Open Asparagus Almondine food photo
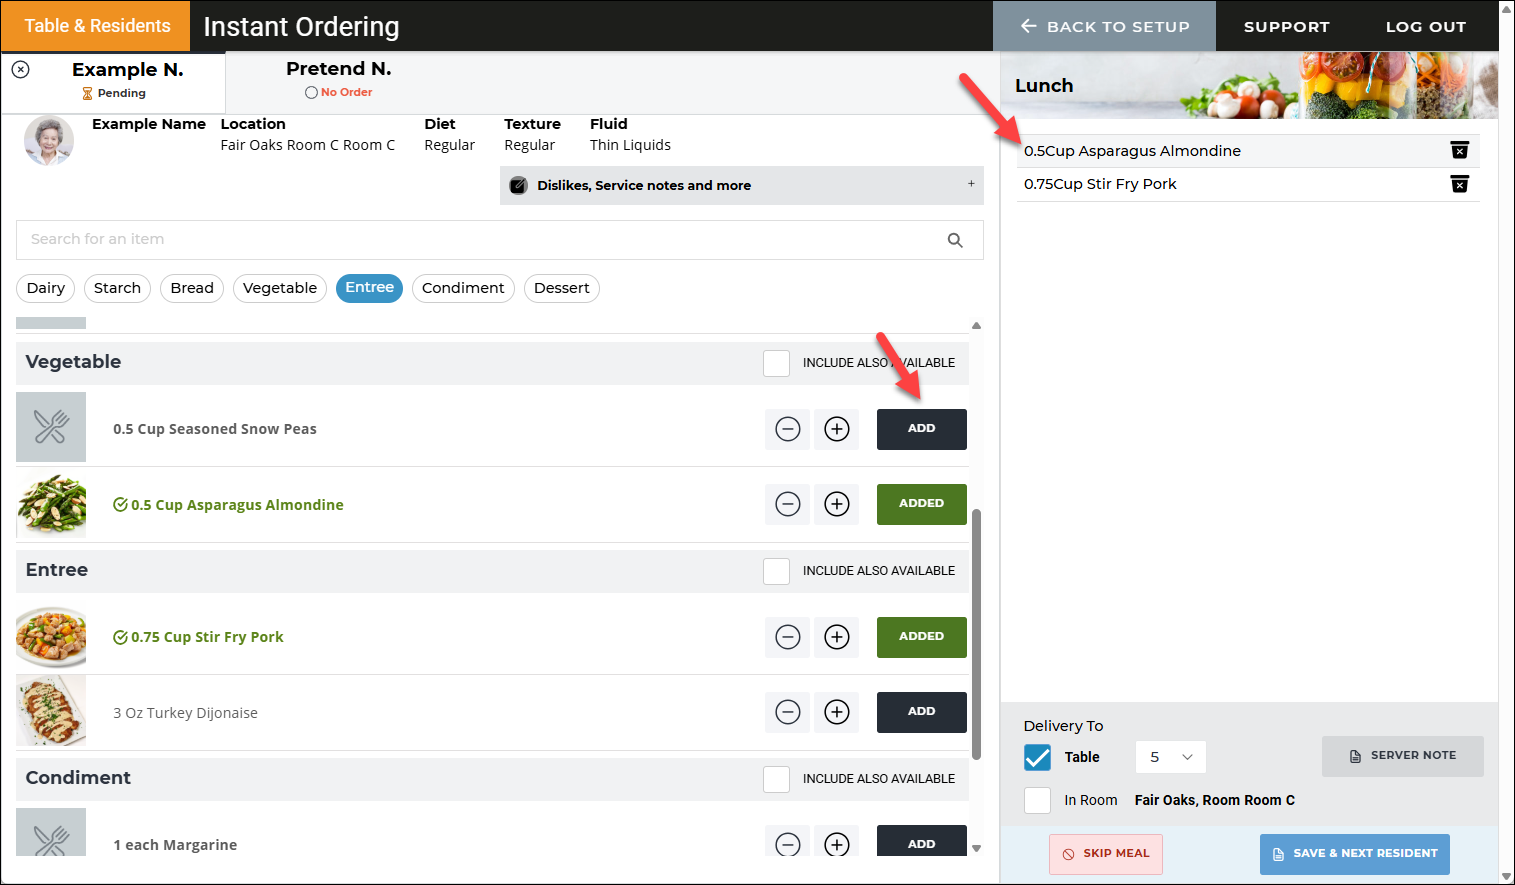The image size is (1515, 885). click(51, 504)
